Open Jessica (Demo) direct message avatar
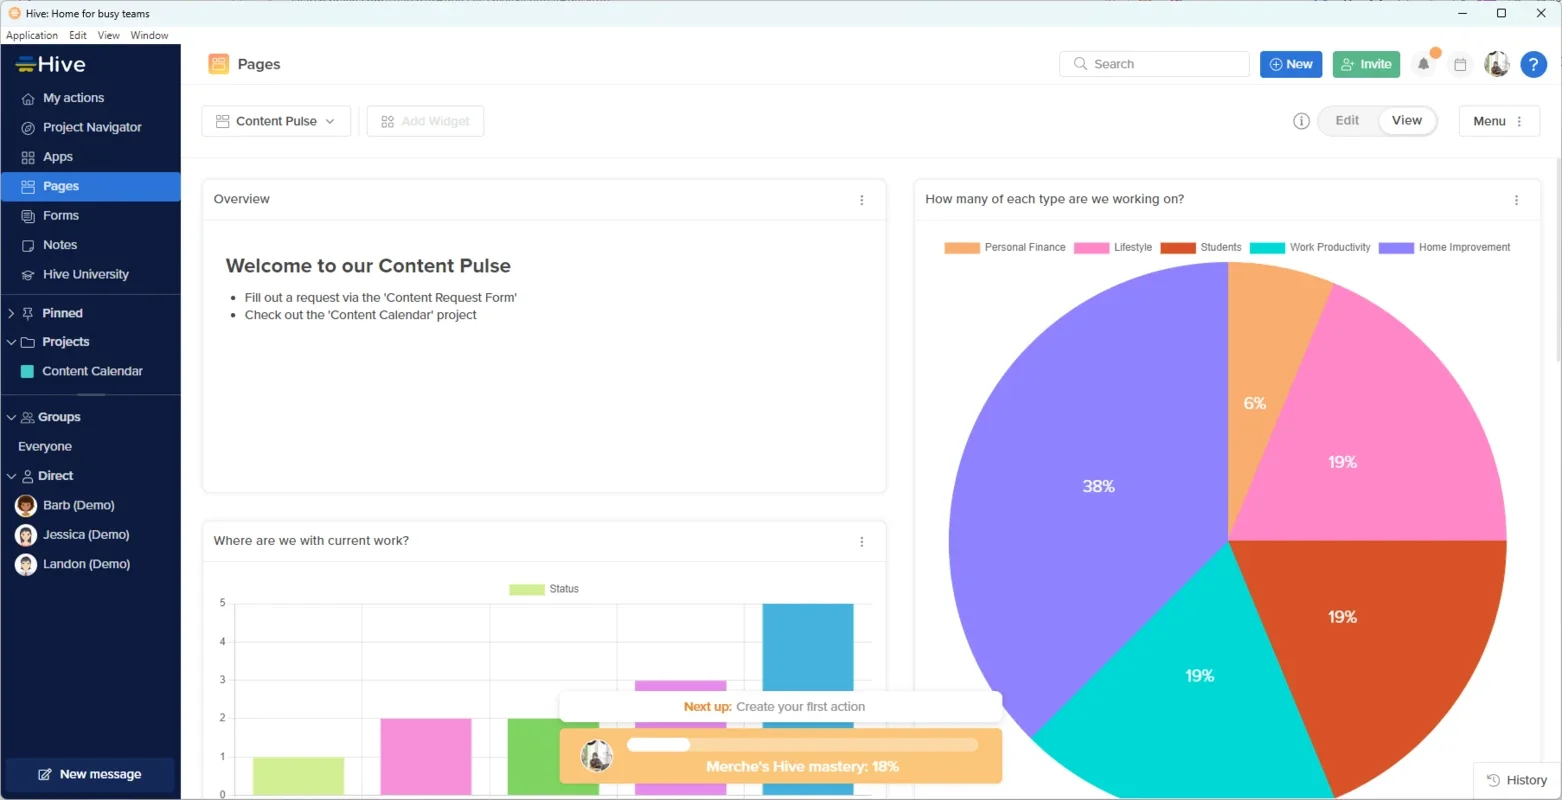 tap(26, 535)
